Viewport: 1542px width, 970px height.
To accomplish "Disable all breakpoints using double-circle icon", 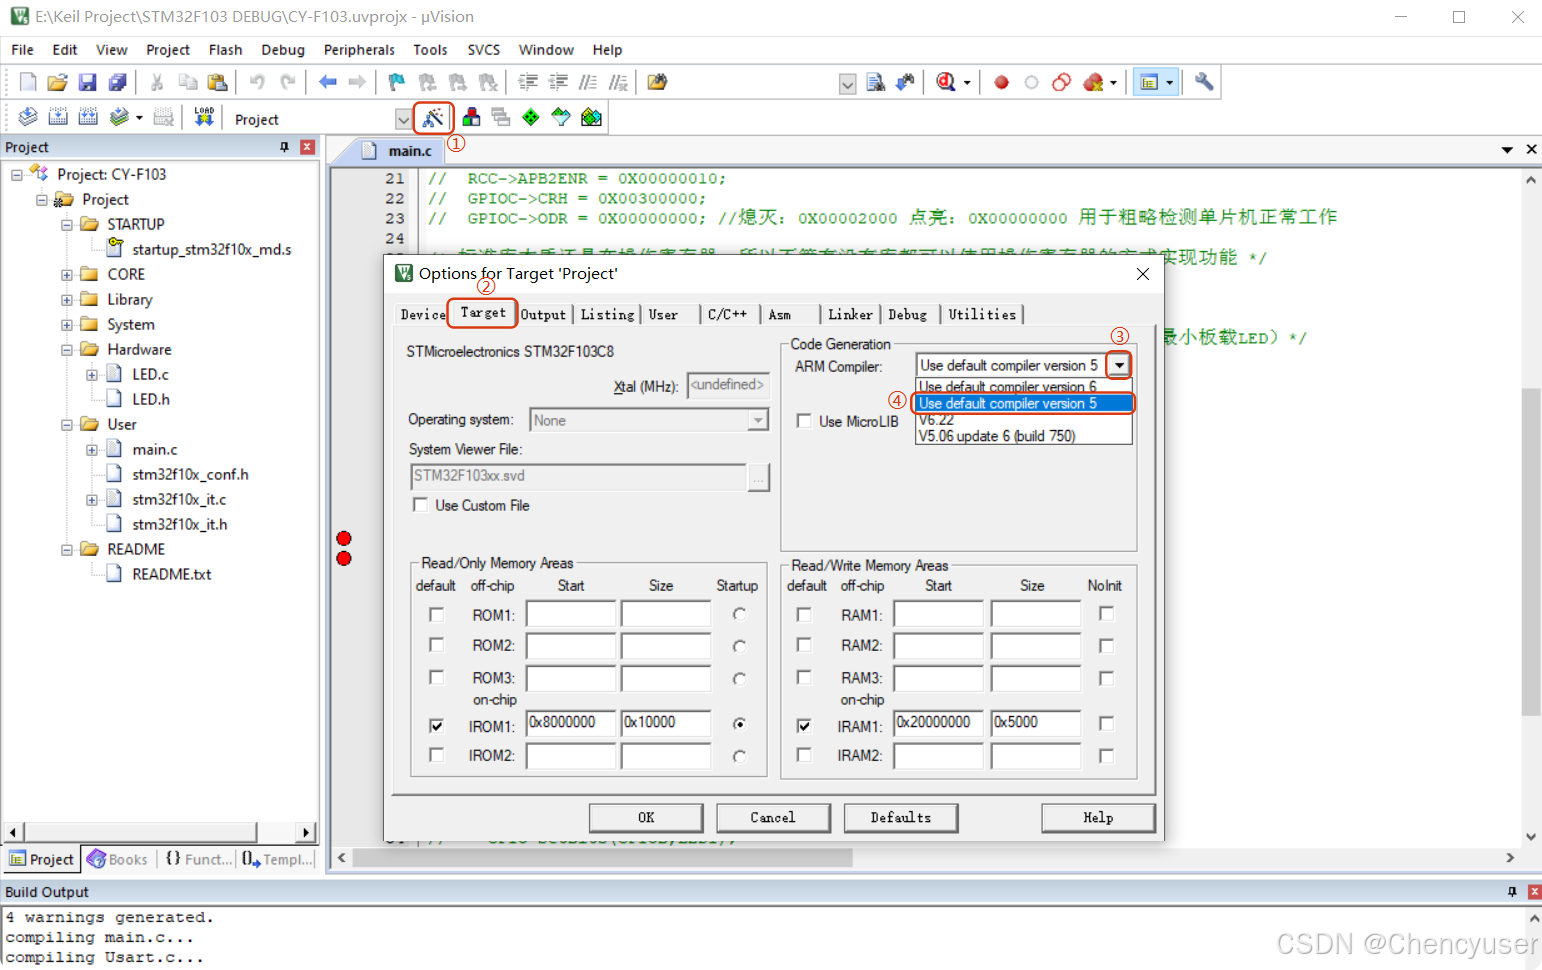I will (1062, 82).
